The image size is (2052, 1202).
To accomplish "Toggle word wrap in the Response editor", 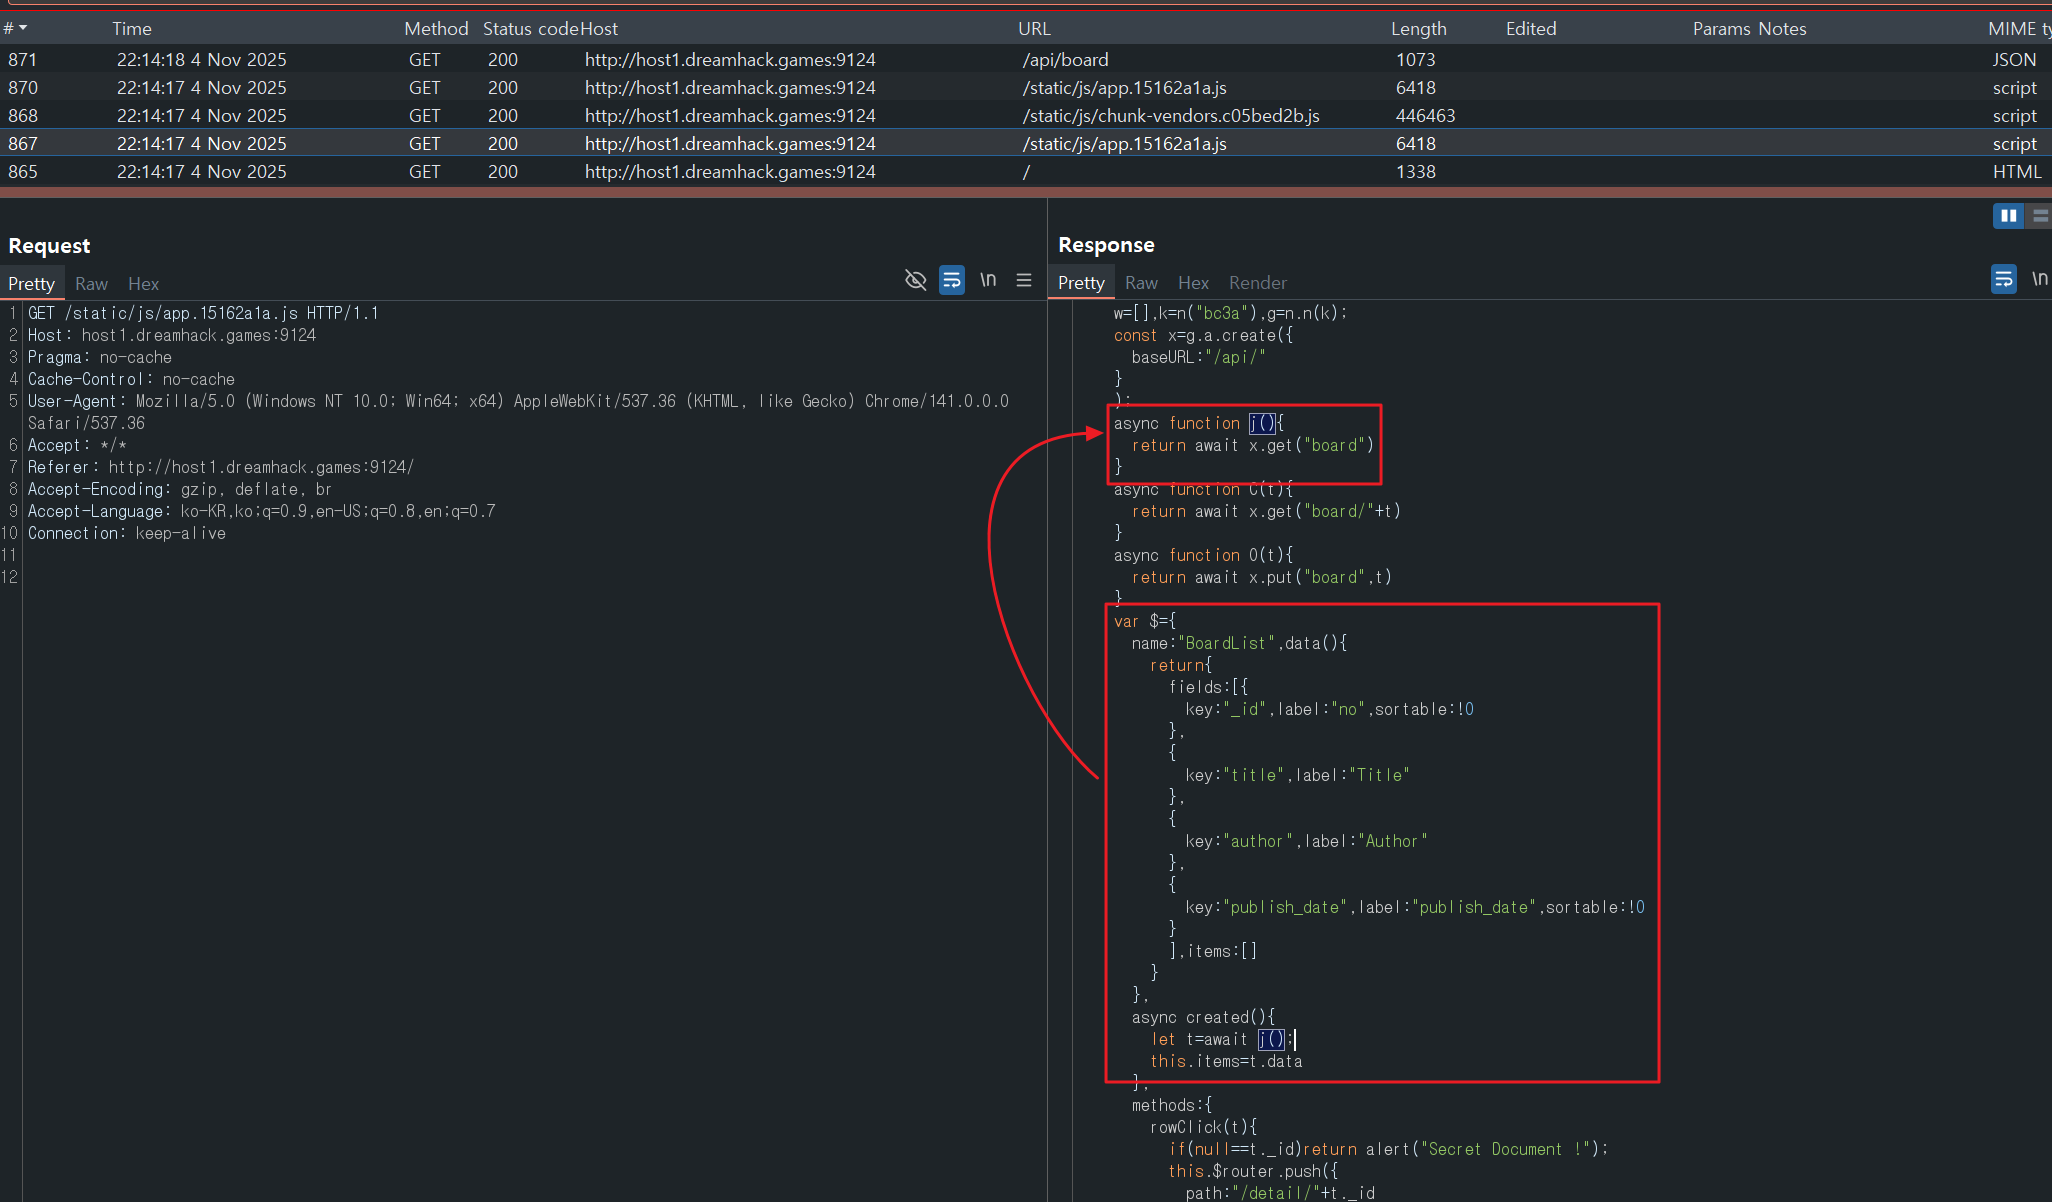I will (2003, 279).
